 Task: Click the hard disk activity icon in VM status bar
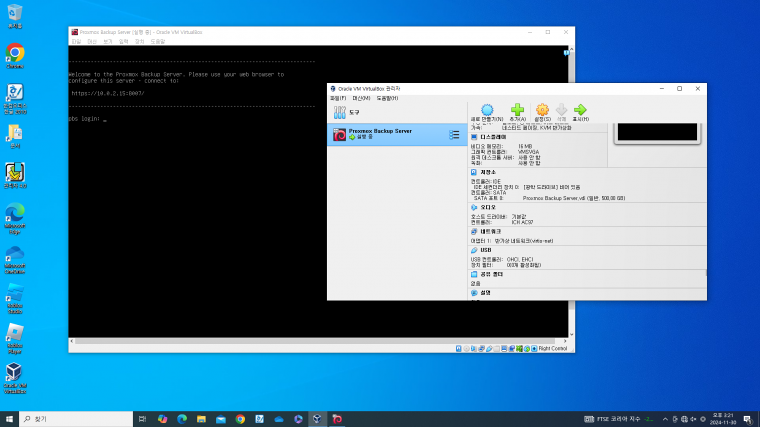point(459,348)
